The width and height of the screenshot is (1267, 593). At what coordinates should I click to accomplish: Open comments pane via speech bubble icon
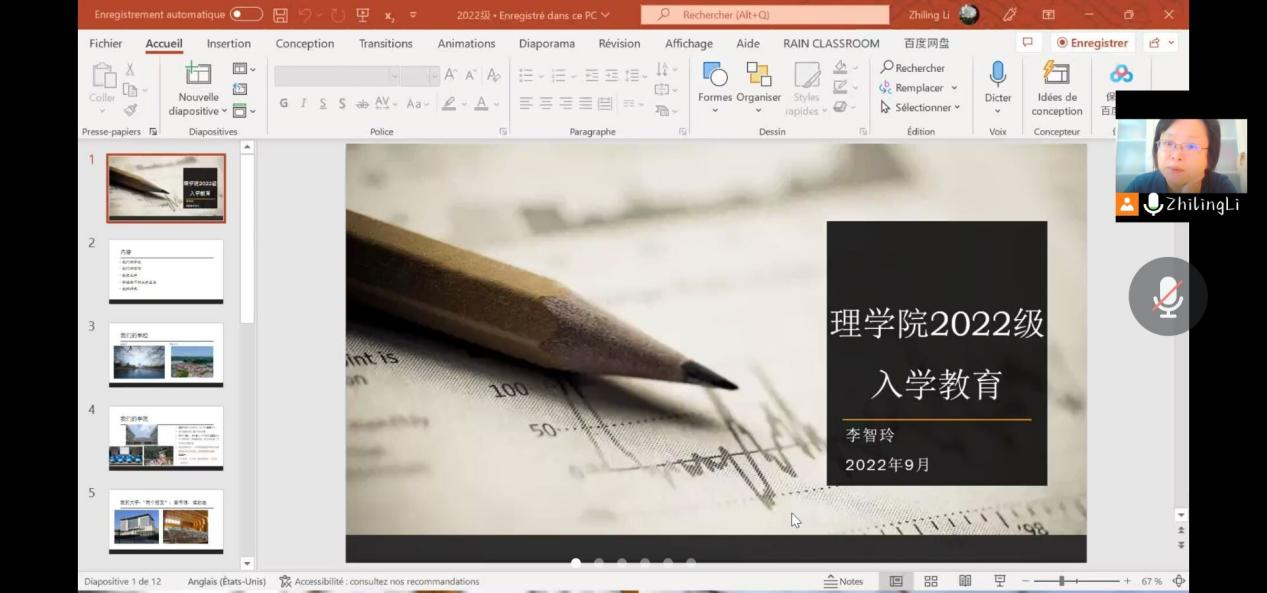1026,43
